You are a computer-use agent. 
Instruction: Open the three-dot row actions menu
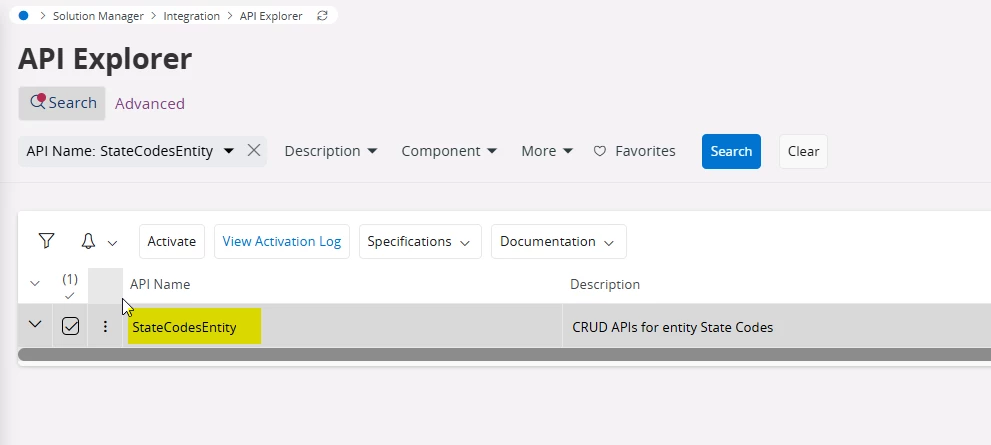(x=105, y=326)
